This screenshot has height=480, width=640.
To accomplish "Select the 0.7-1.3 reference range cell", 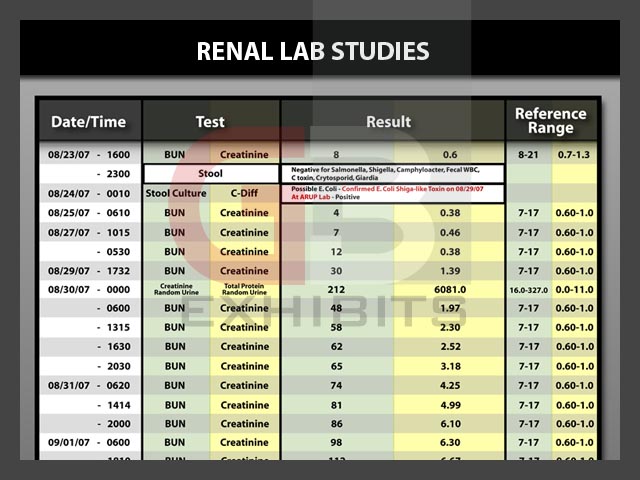I will click(x=574, y=155).
